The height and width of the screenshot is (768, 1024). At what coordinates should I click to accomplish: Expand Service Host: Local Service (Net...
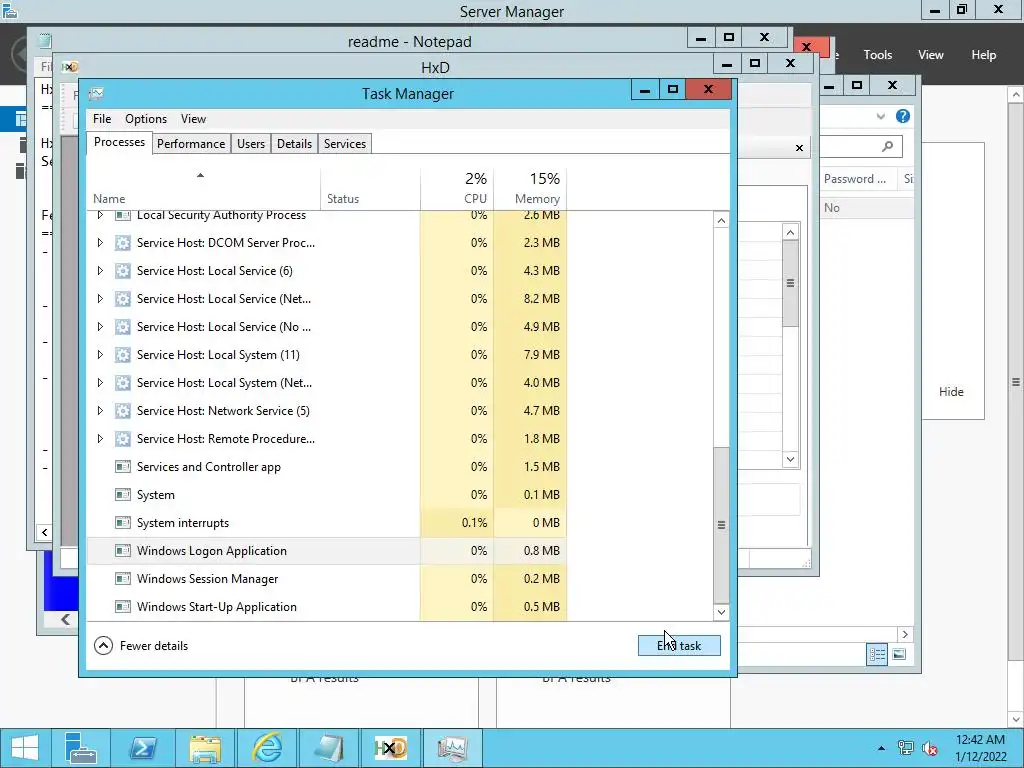[x=100, y=299]
